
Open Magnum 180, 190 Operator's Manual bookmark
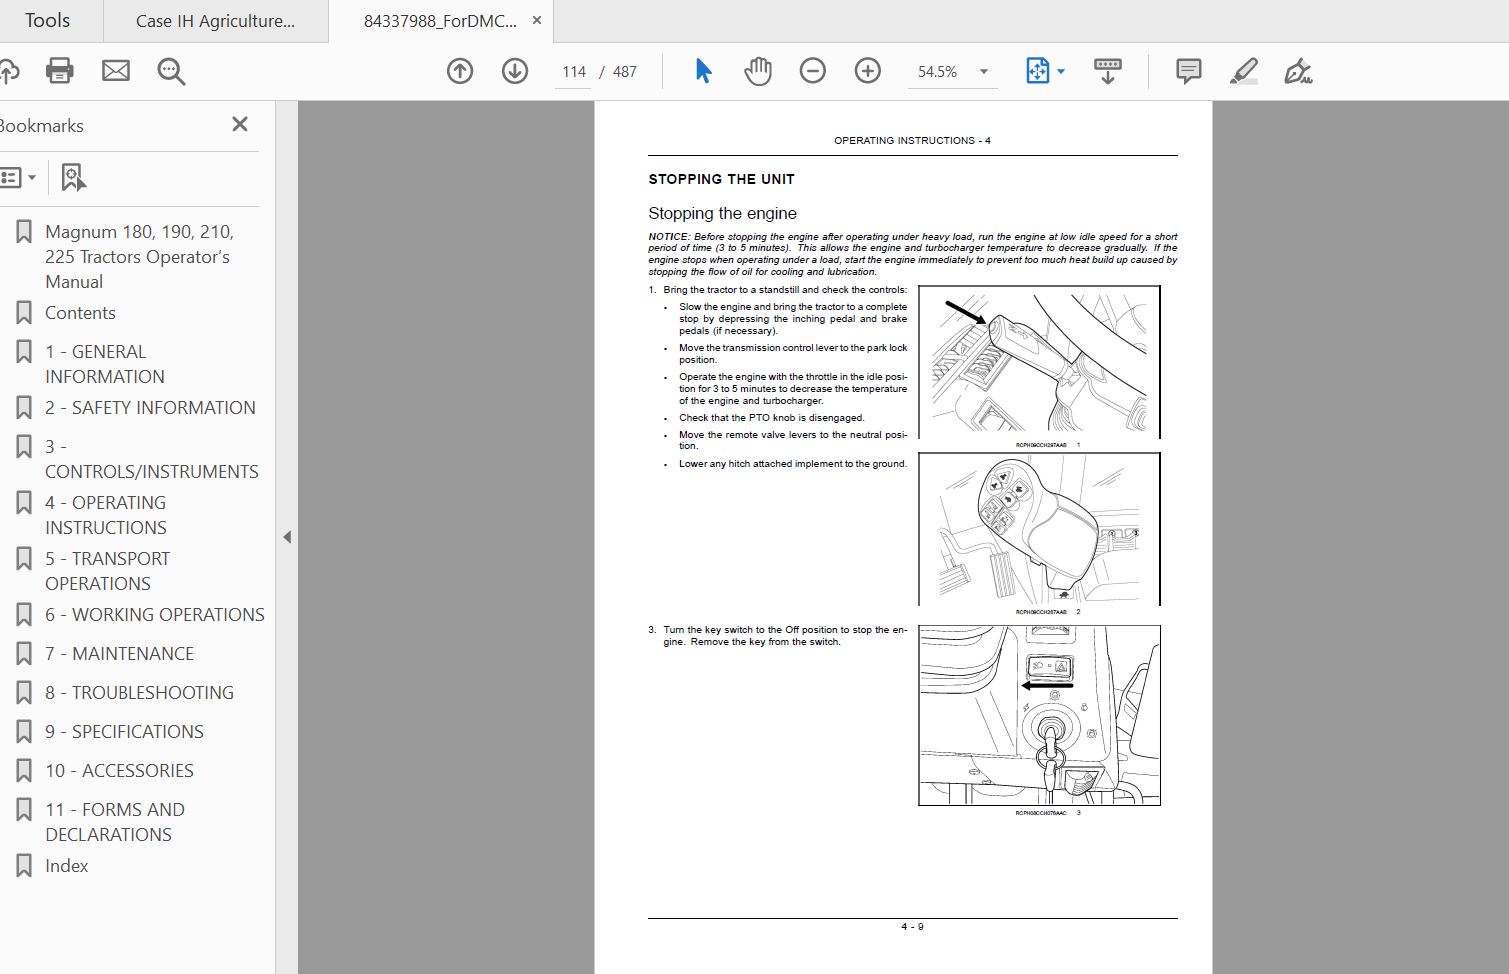[139, 257]
